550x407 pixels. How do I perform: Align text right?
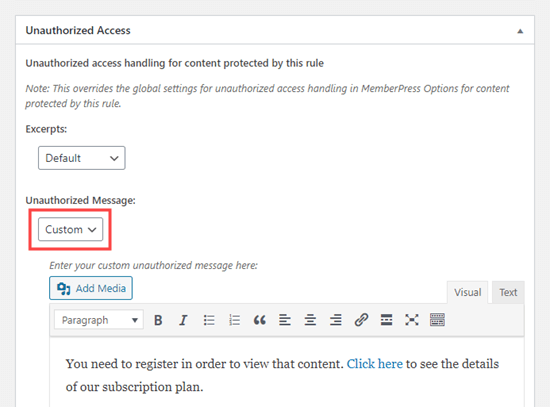(336, 320)
